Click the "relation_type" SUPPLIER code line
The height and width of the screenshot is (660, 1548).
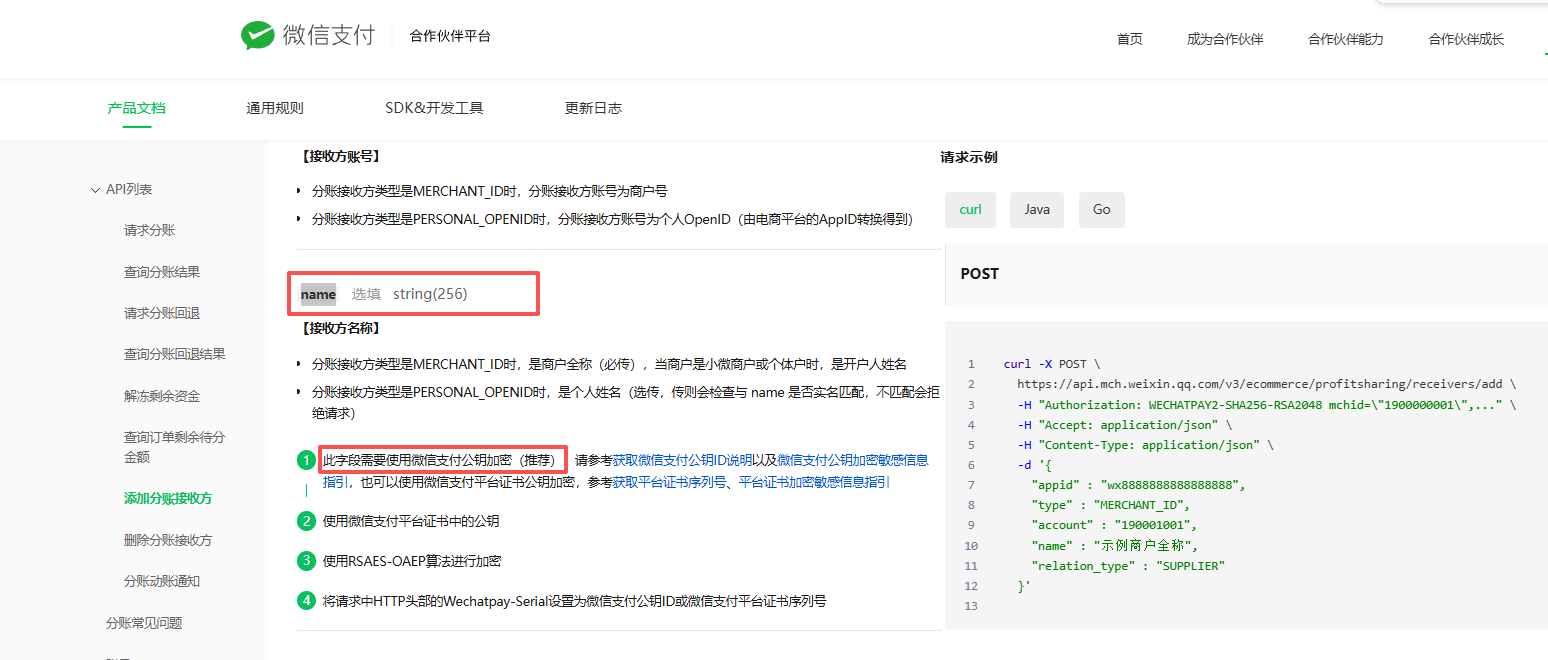(x=1128, y=566)
